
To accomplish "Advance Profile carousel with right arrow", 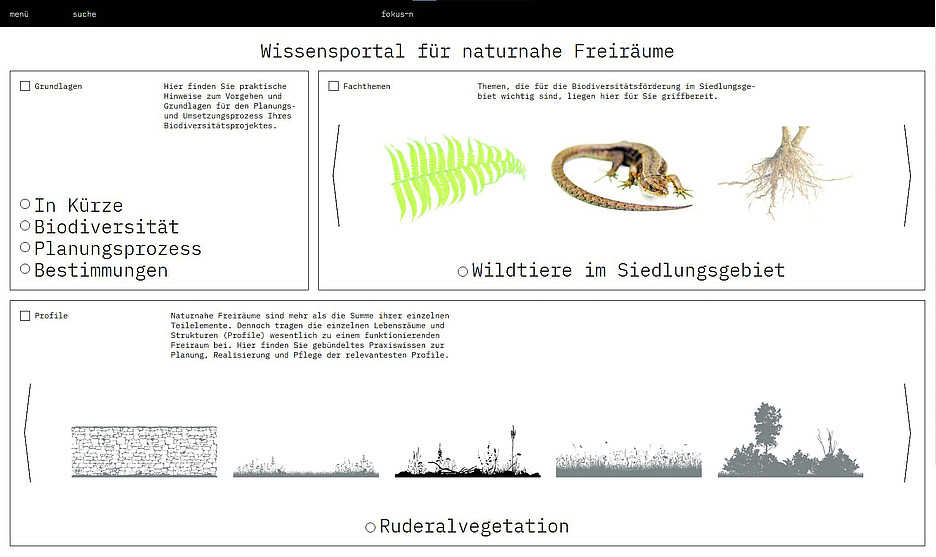I will click(x=907, y=430).
